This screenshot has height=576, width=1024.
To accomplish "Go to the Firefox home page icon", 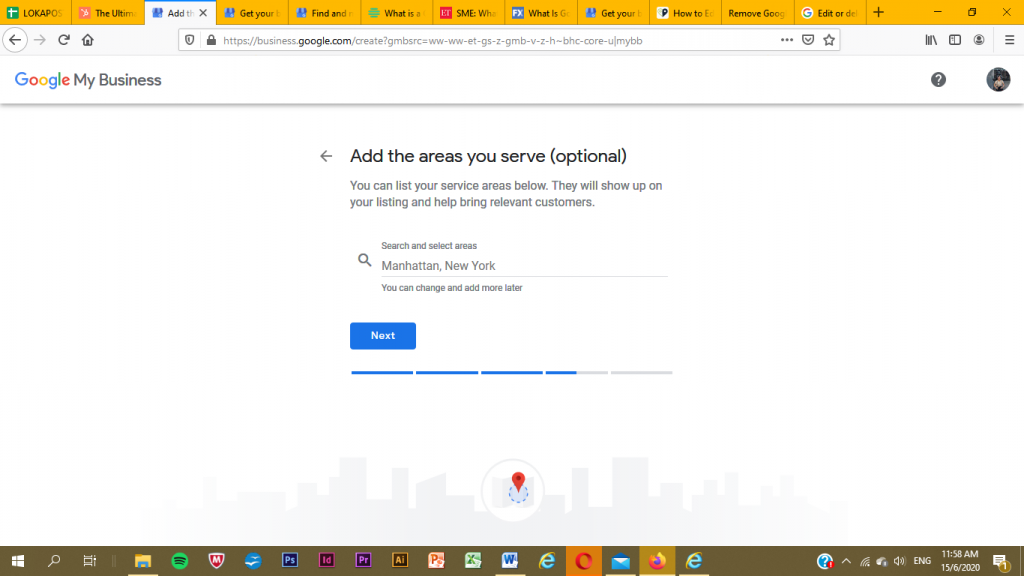I will point(88,40).
